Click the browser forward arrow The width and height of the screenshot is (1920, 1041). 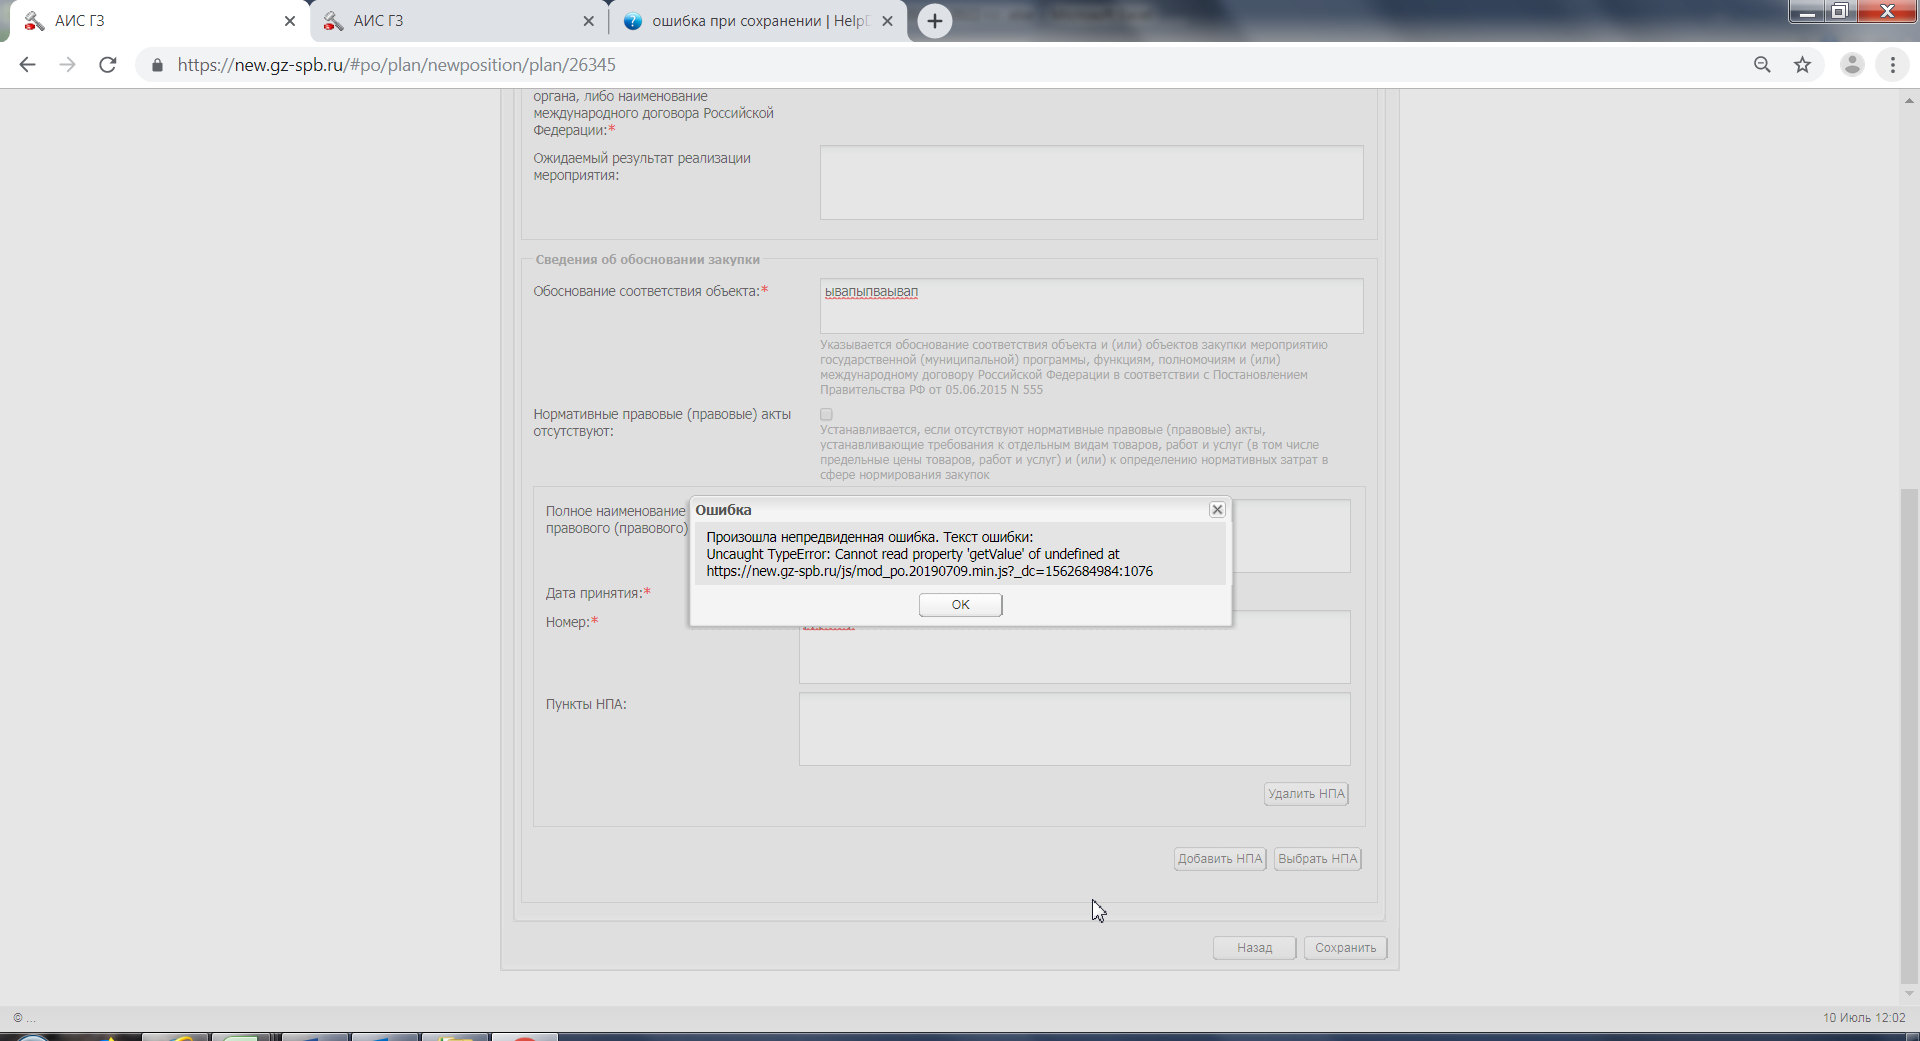[67, 65]
